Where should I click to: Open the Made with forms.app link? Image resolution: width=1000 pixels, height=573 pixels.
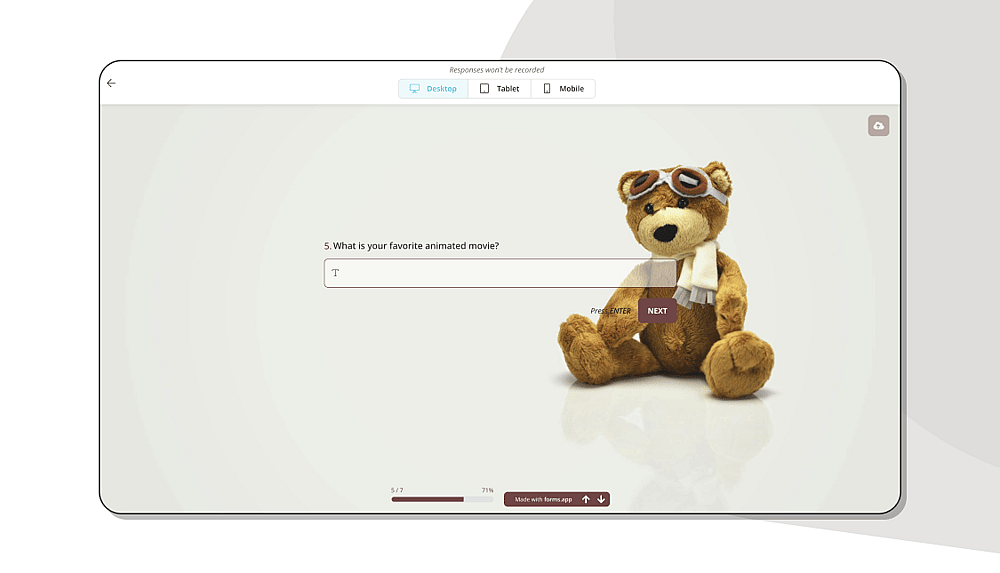click(543, 500)
